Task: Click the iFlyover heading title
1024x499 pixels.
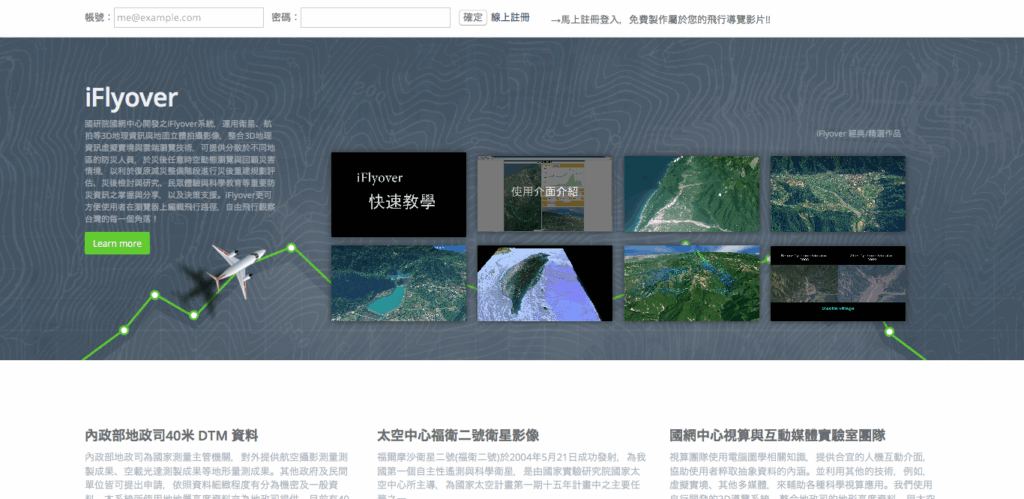Action: pyautogui.click(x=131, y=97)
